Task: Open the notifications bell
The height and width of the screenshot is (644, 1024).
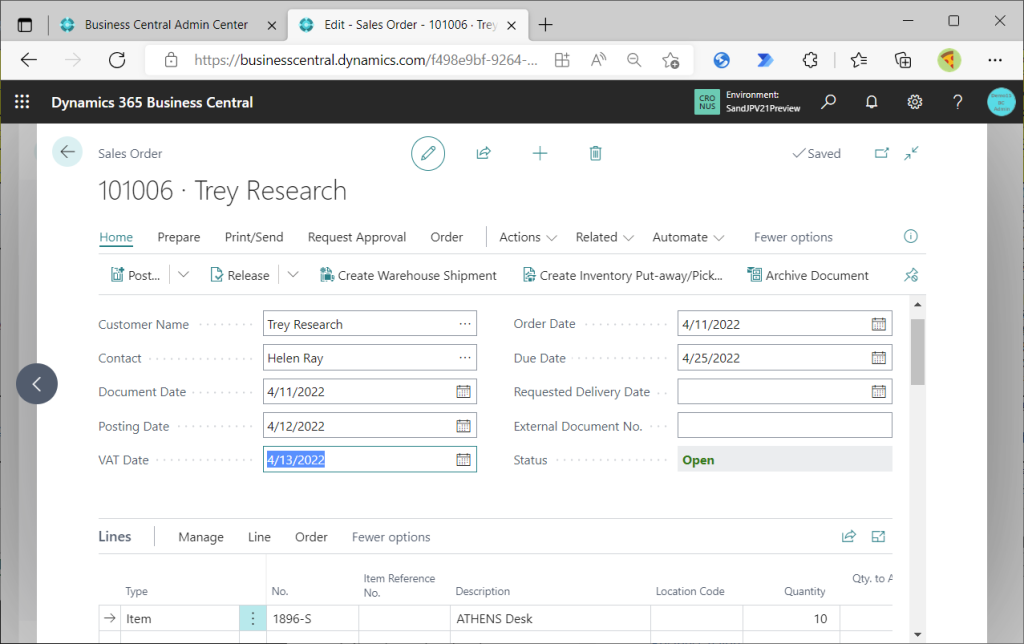Action: (x=871, y=102)
